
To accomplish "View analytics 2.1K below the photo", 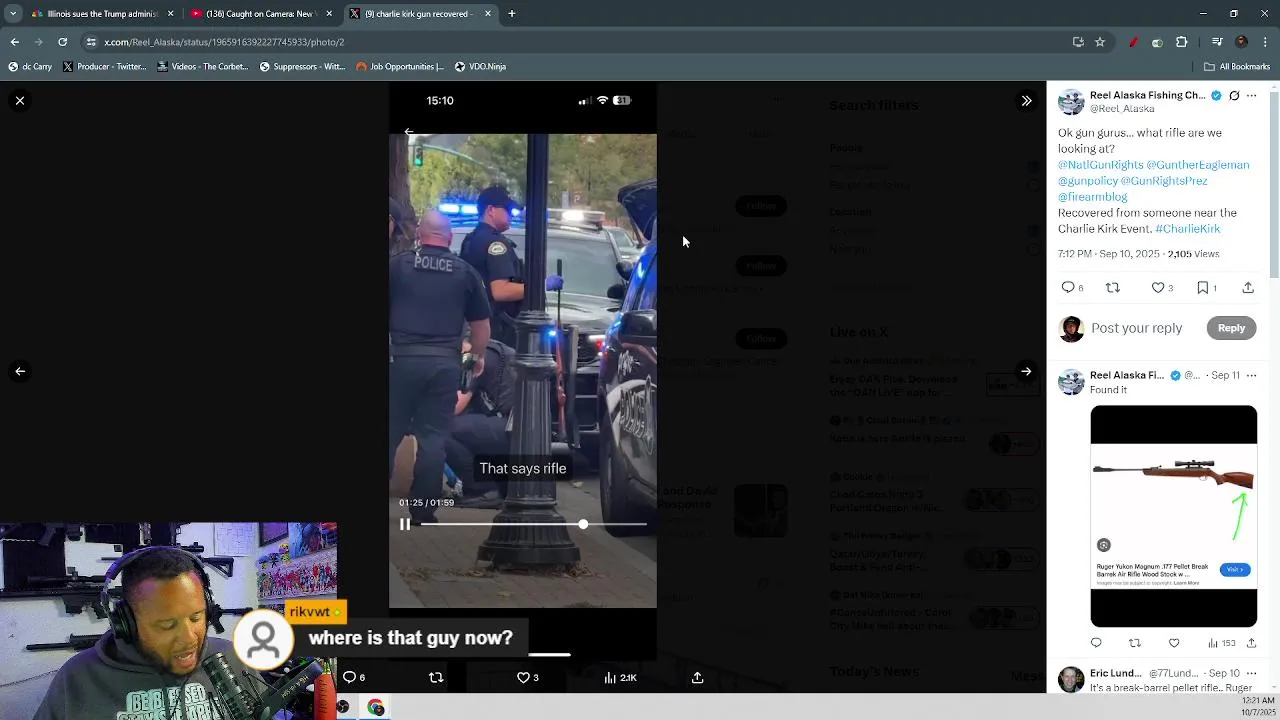I will coord(620,677).
